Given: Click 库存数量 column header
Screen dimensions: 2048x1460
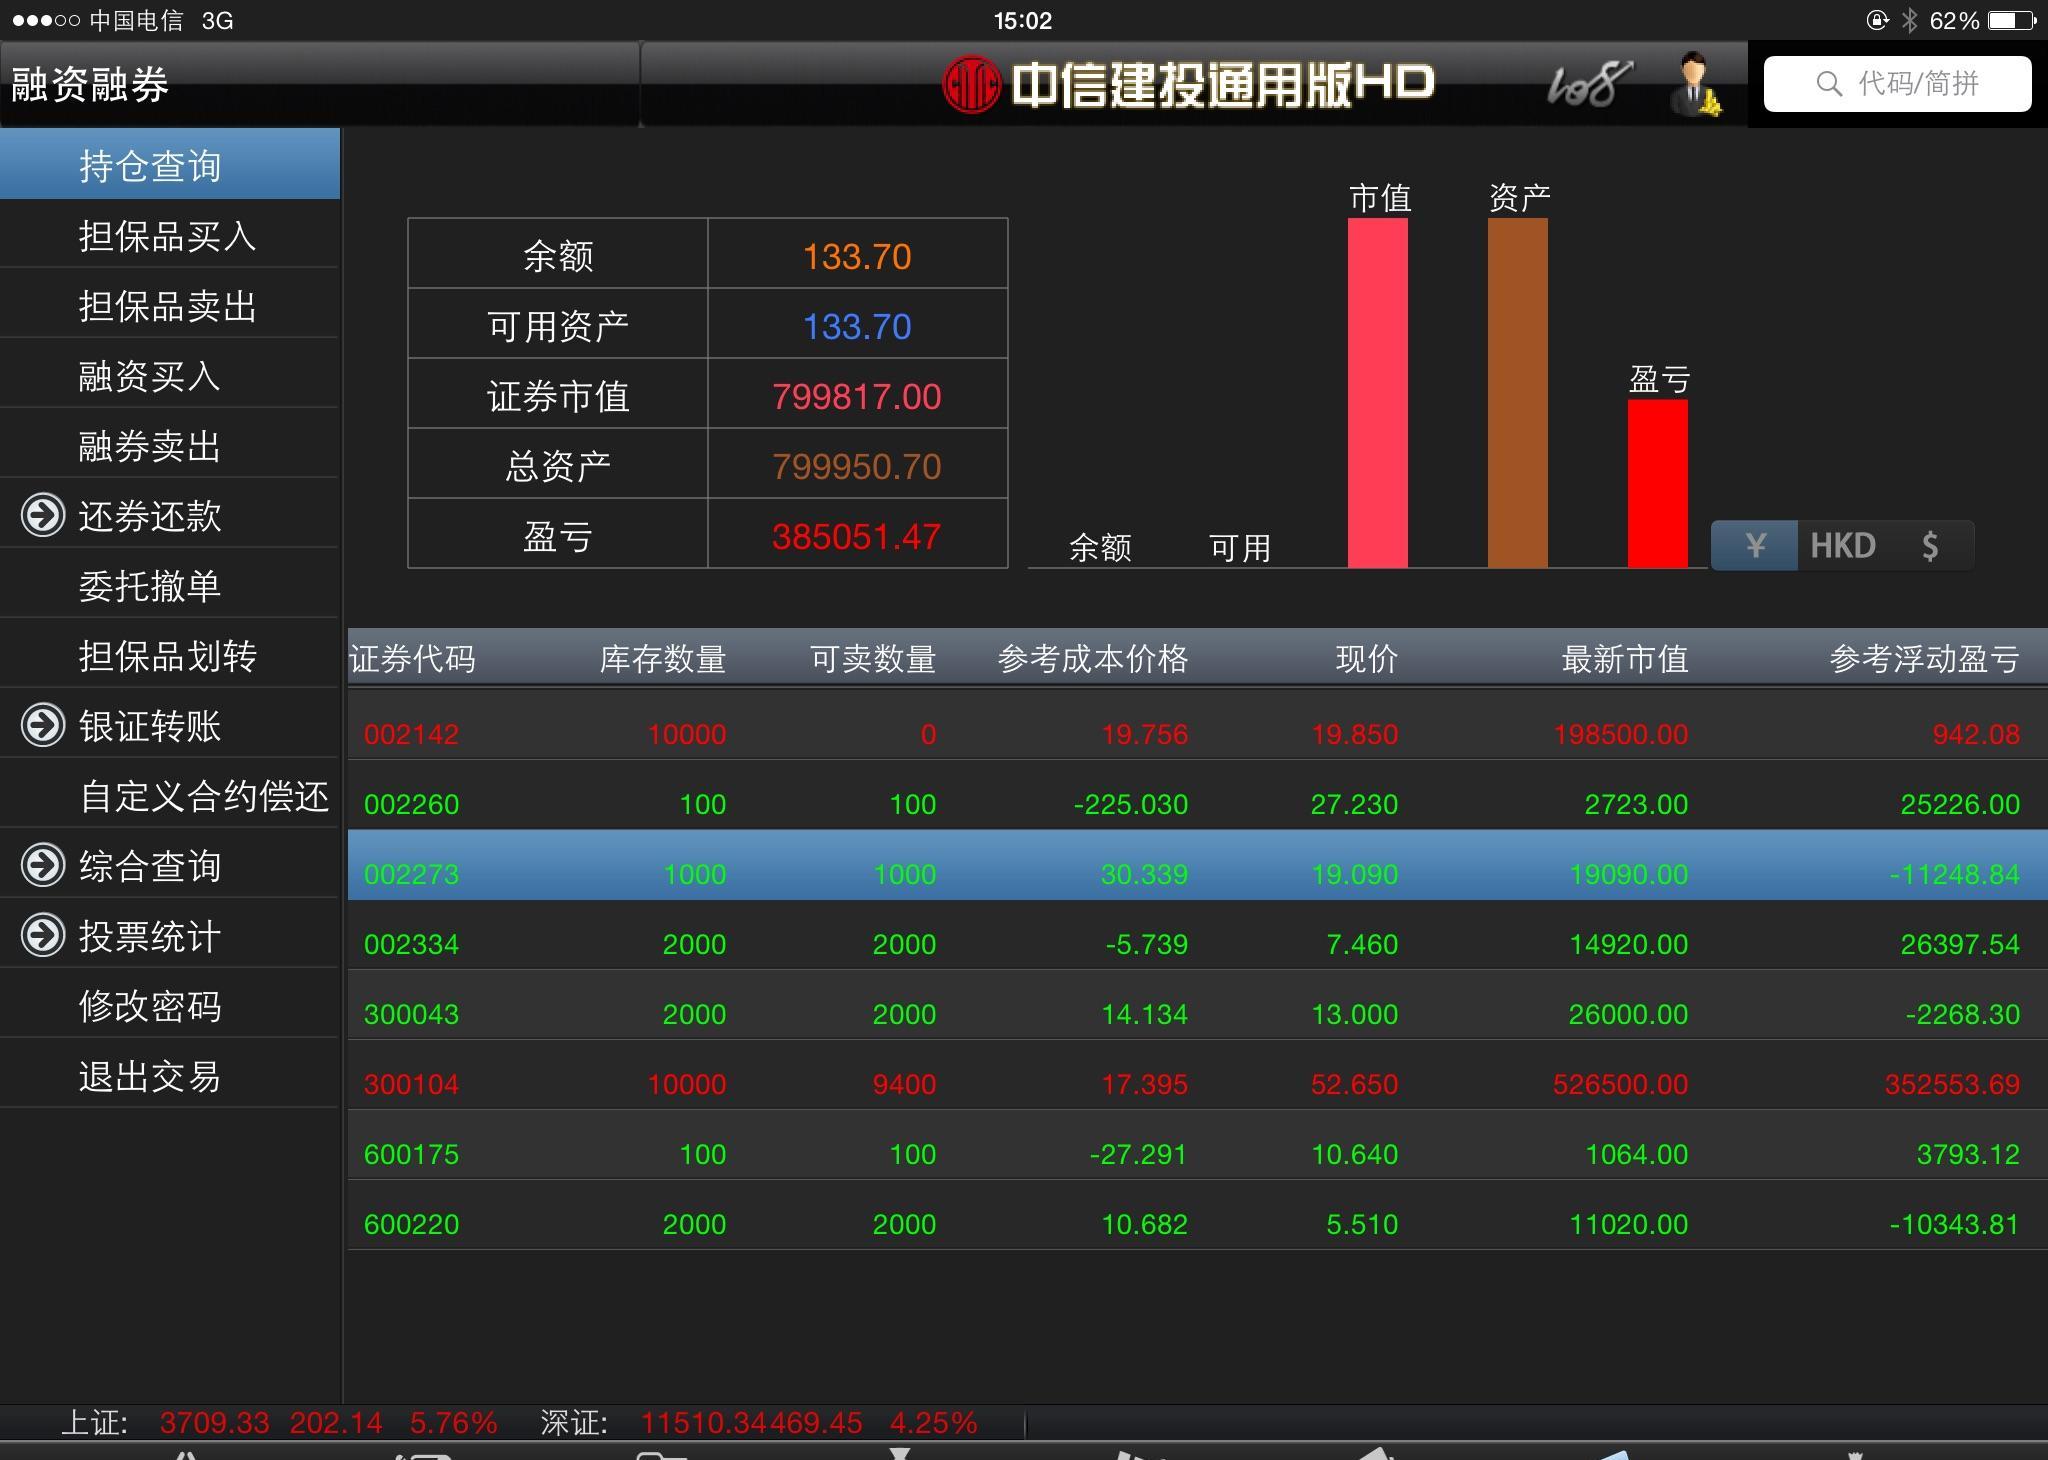Looking at the screenshot, I should point(662,659).
